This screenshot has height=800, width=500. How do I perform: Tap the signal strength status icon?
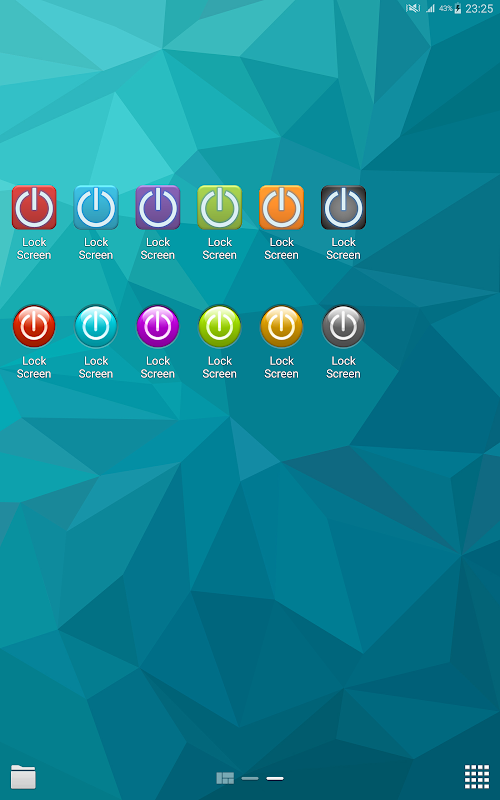pyautogui.click(x=431, y=8)
